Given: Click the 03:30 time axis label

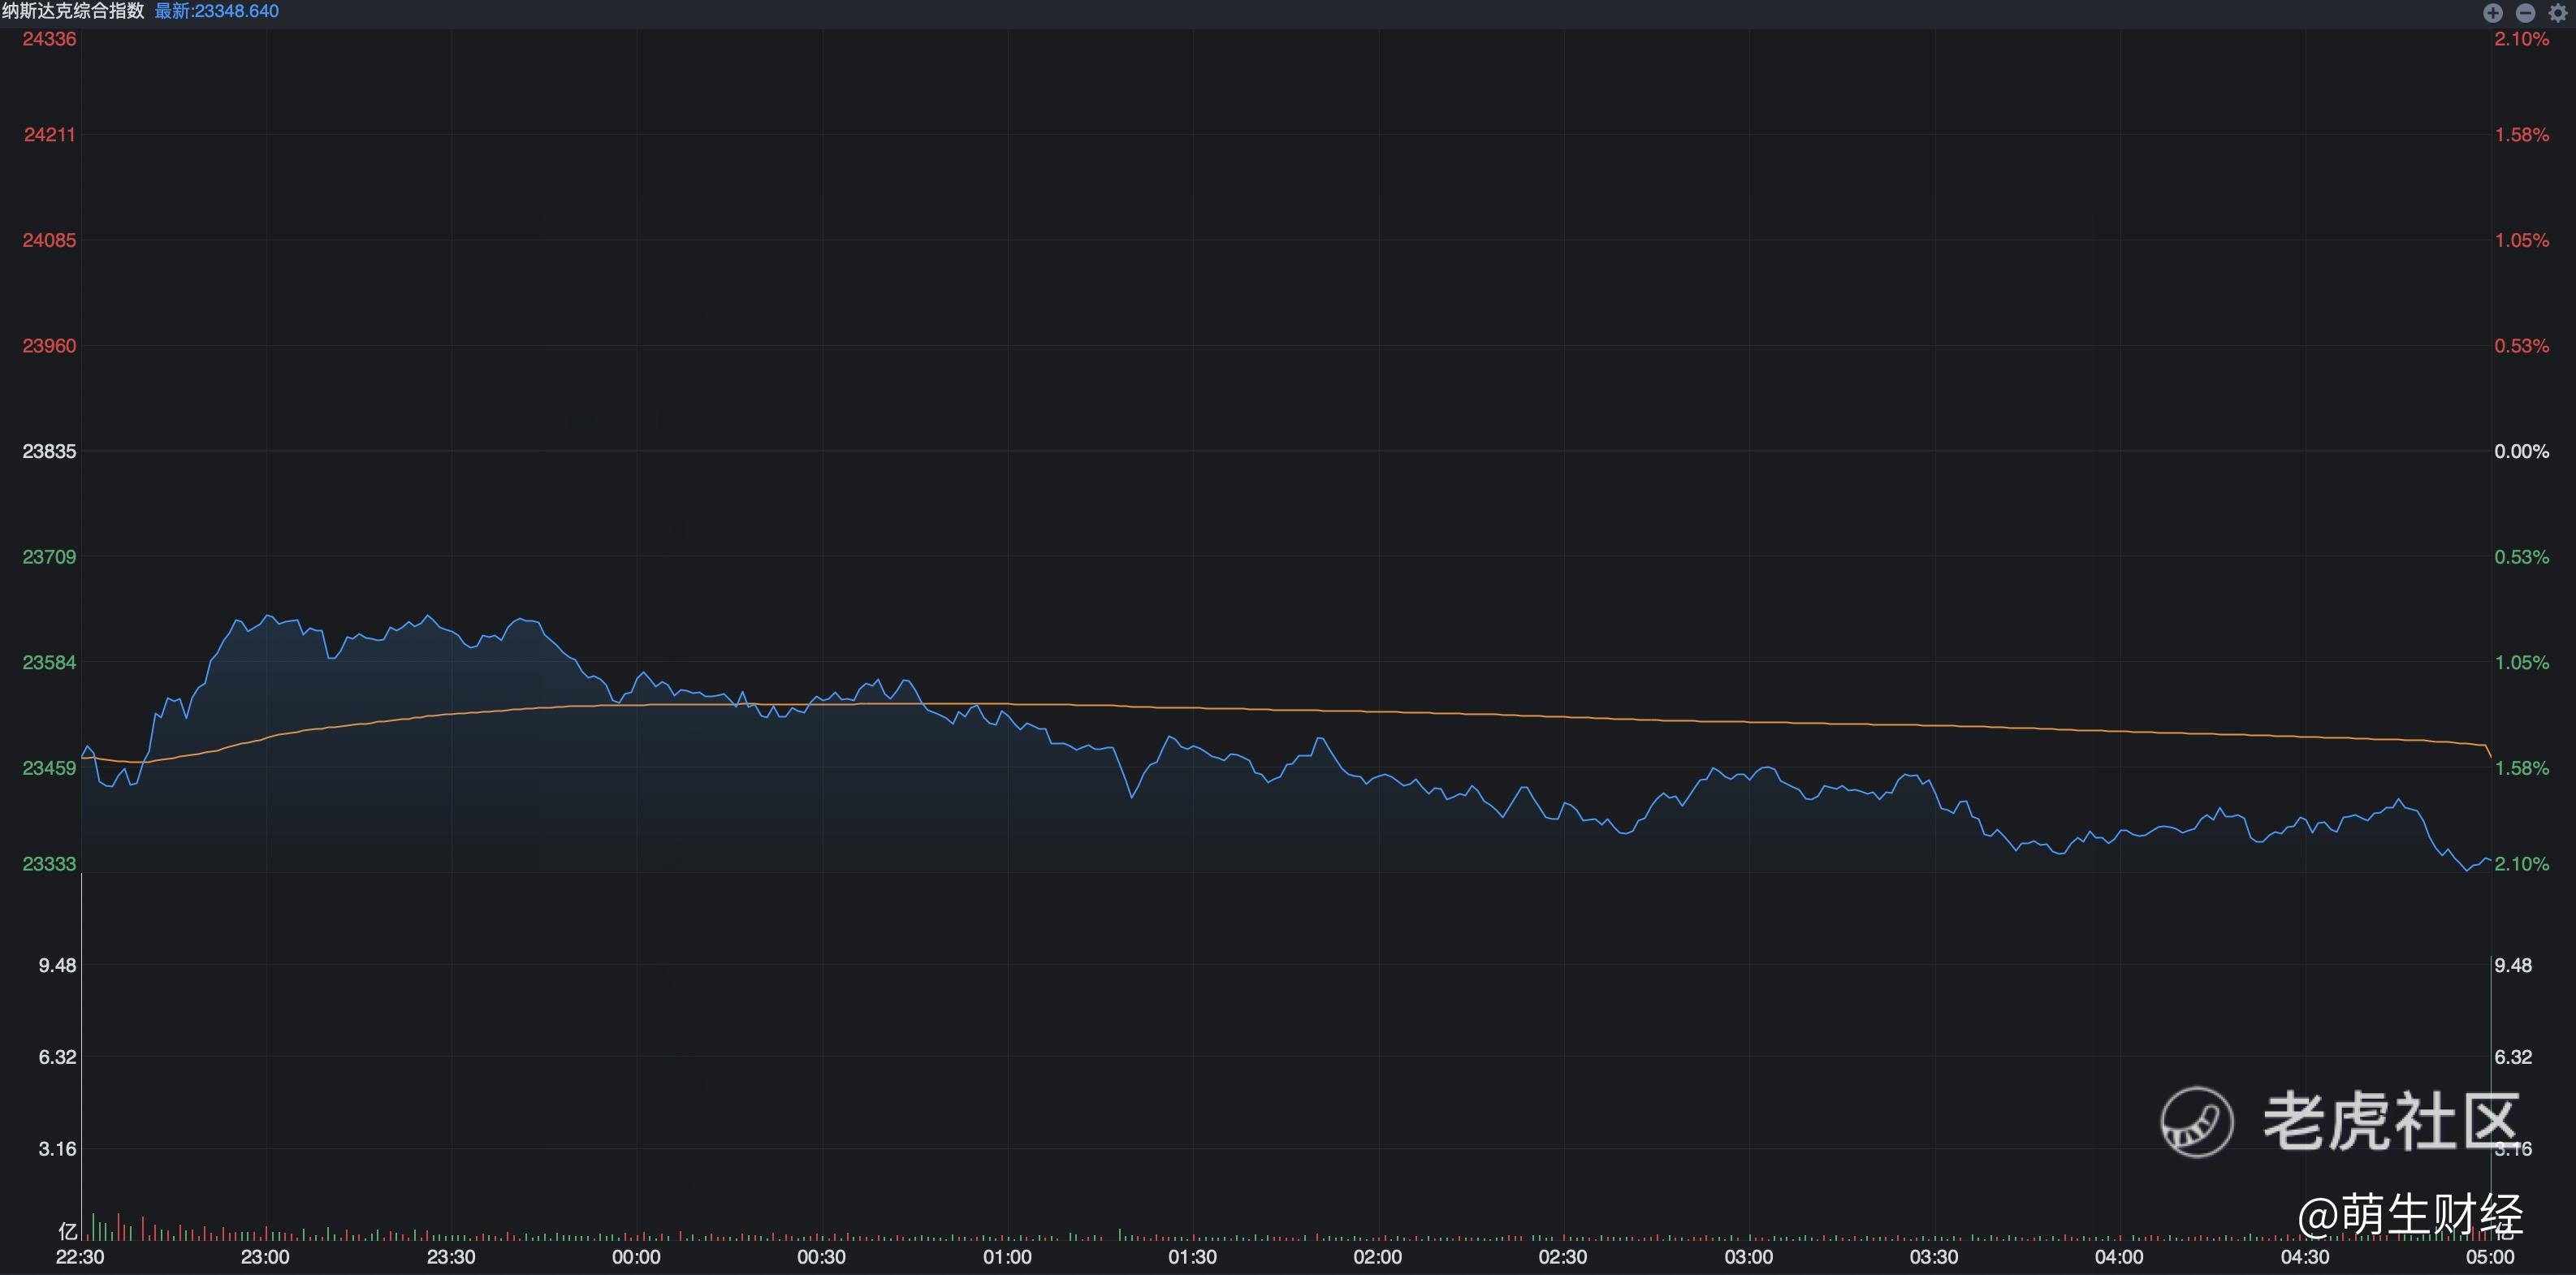Looking at the screenshot, I should [1933, 1257].
